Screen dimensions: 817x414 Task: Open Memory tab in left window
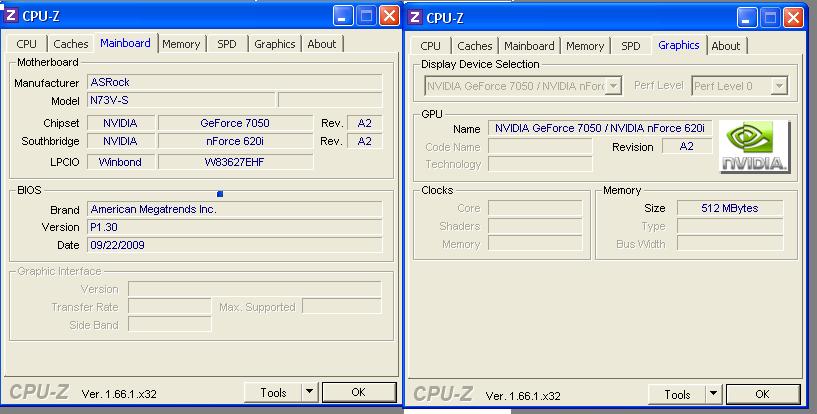click(x=181, y=44)
